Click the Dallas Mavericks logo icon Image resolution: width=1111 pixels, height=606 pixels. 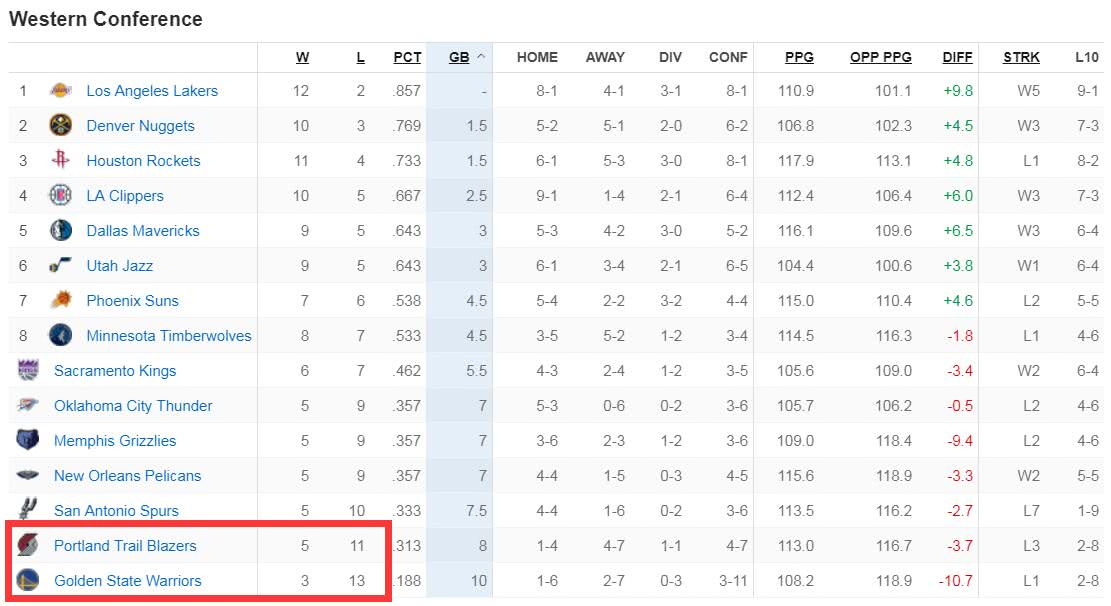[61, 230]
